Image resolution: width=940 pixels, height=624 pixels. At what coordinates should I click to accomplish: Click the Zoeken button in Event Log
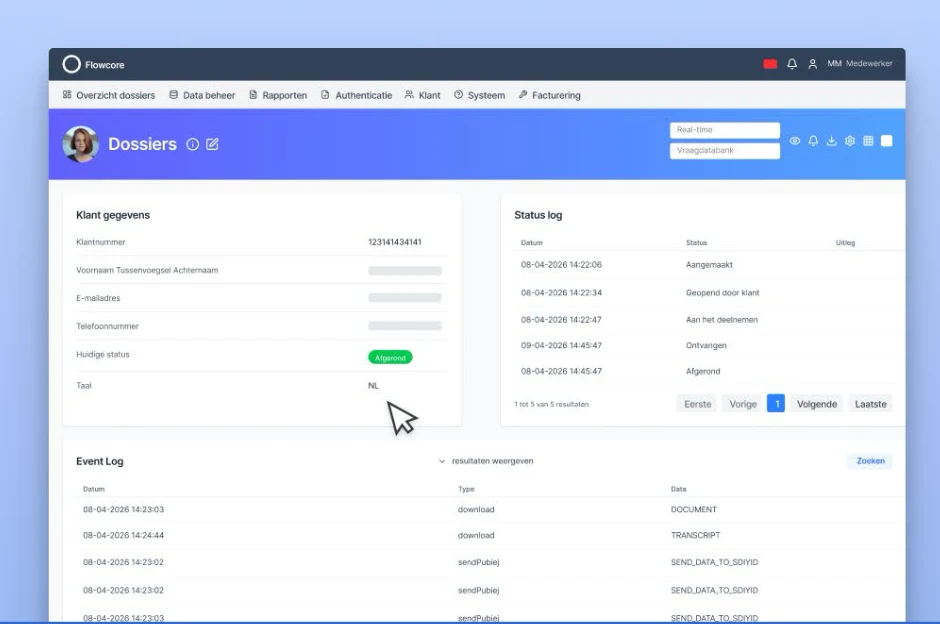(870, 461)
